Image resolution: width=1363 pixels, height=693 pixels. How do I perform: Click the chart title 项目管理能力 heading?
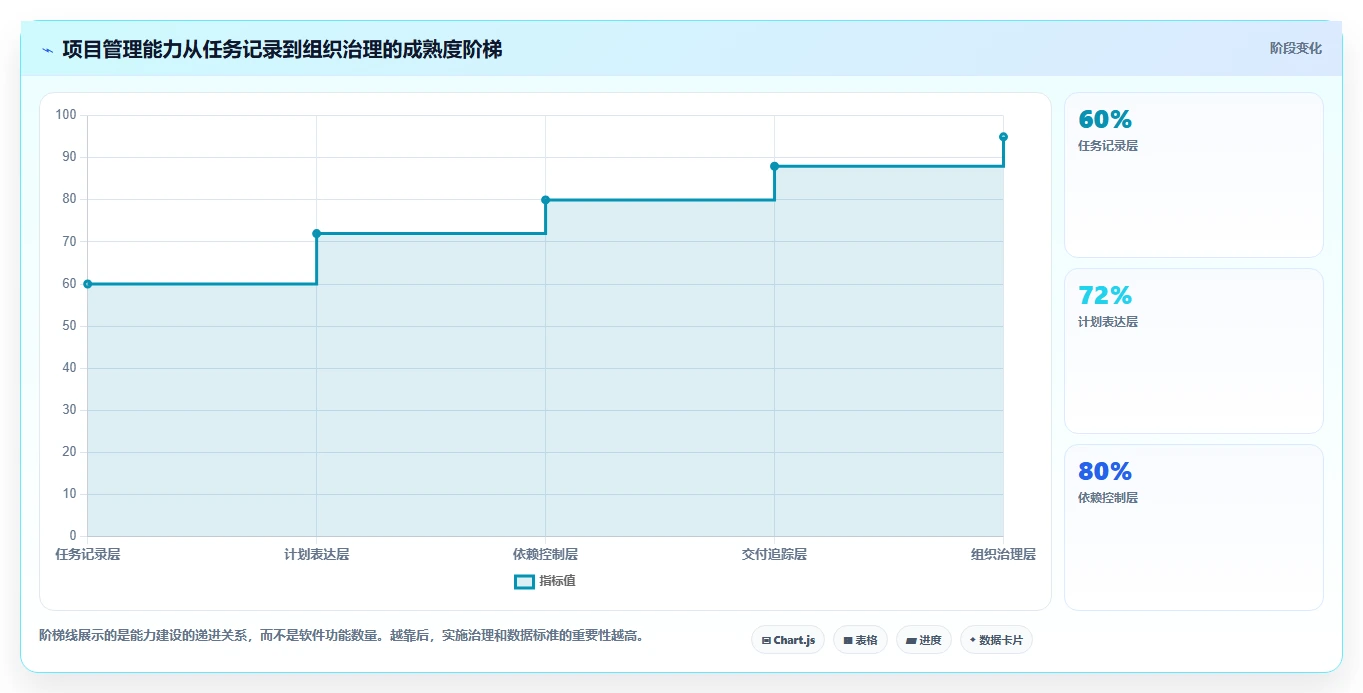pos(282,49)
